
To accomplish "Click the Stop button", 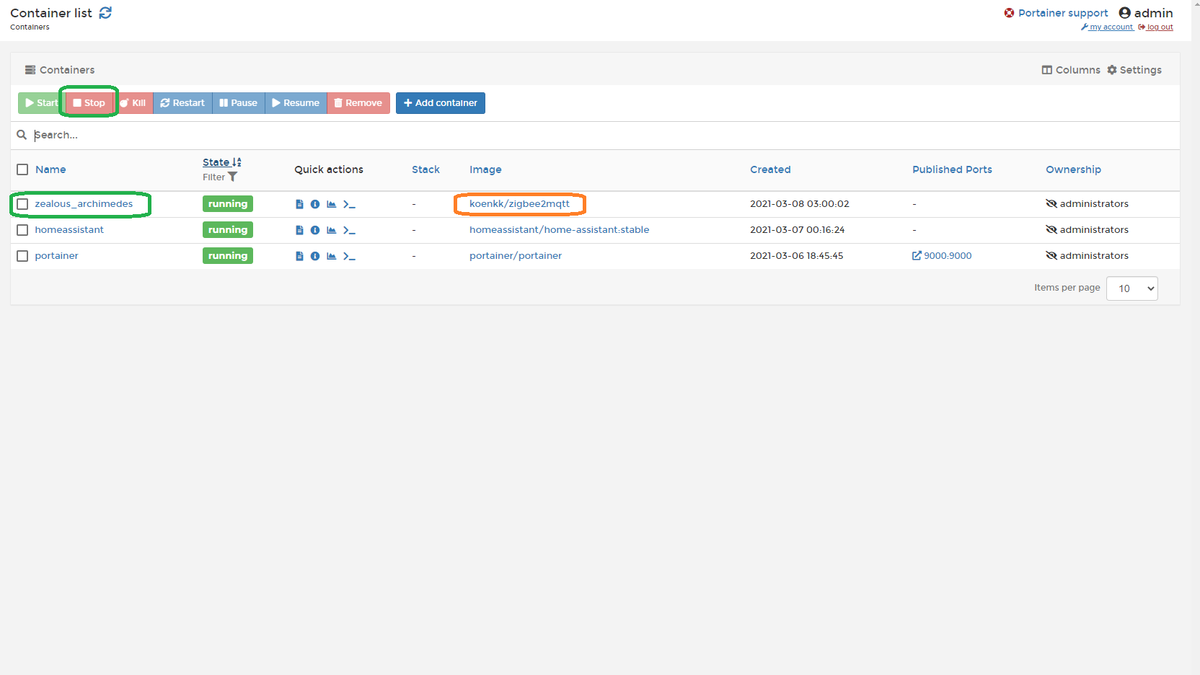I will 89,103.
